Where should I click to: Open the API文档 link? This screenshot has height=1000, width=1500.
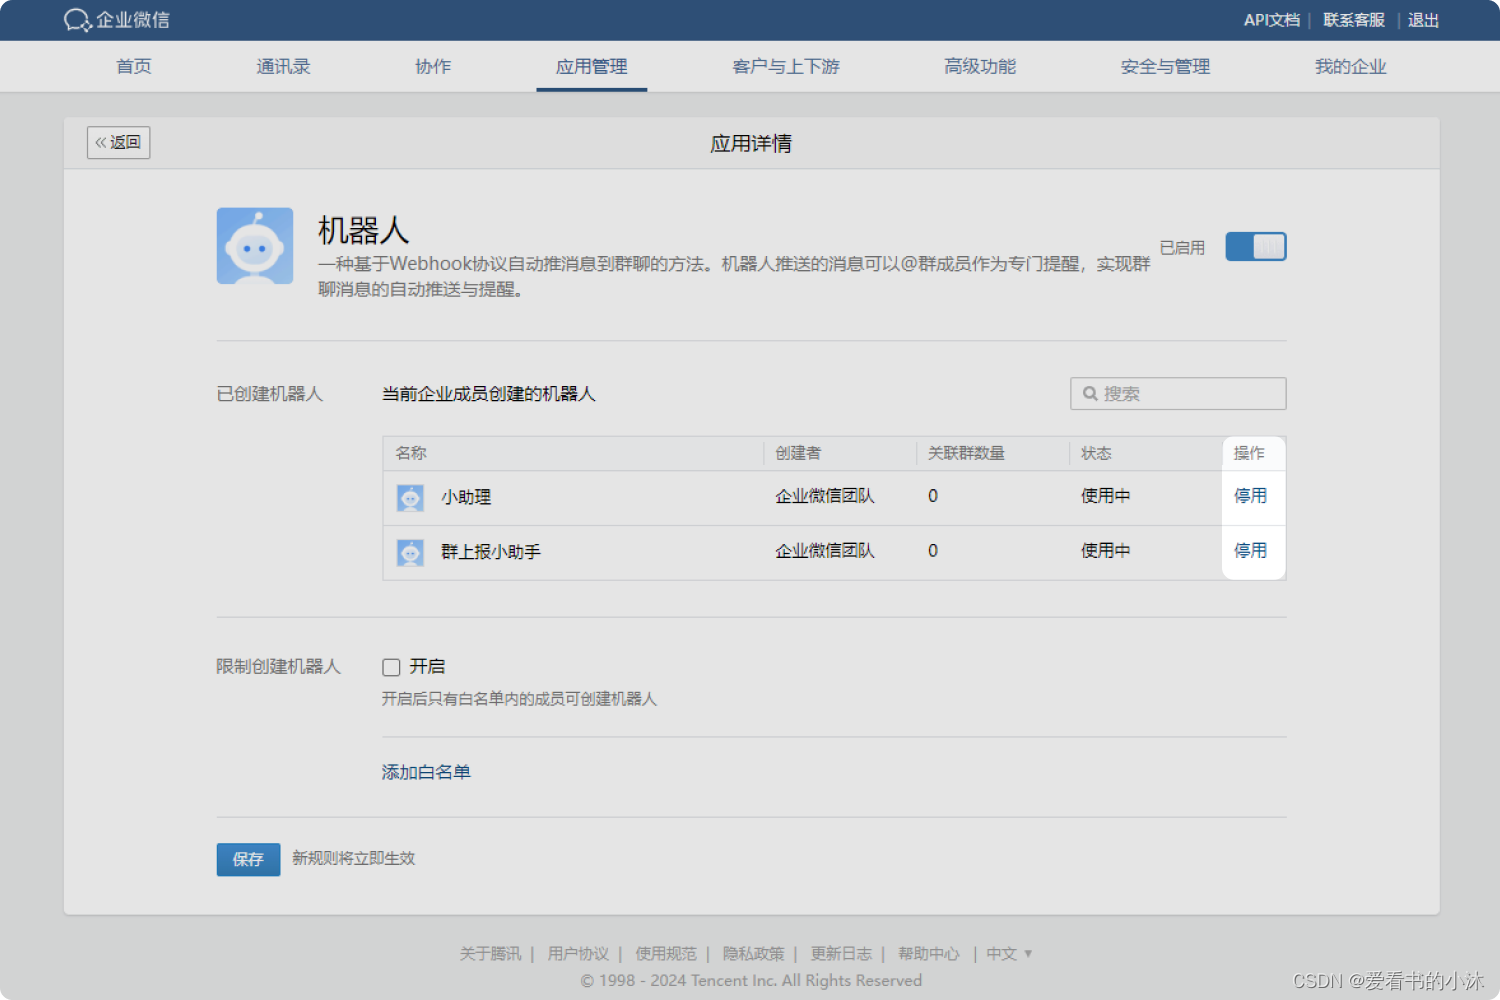click(x=1272, y=20)
